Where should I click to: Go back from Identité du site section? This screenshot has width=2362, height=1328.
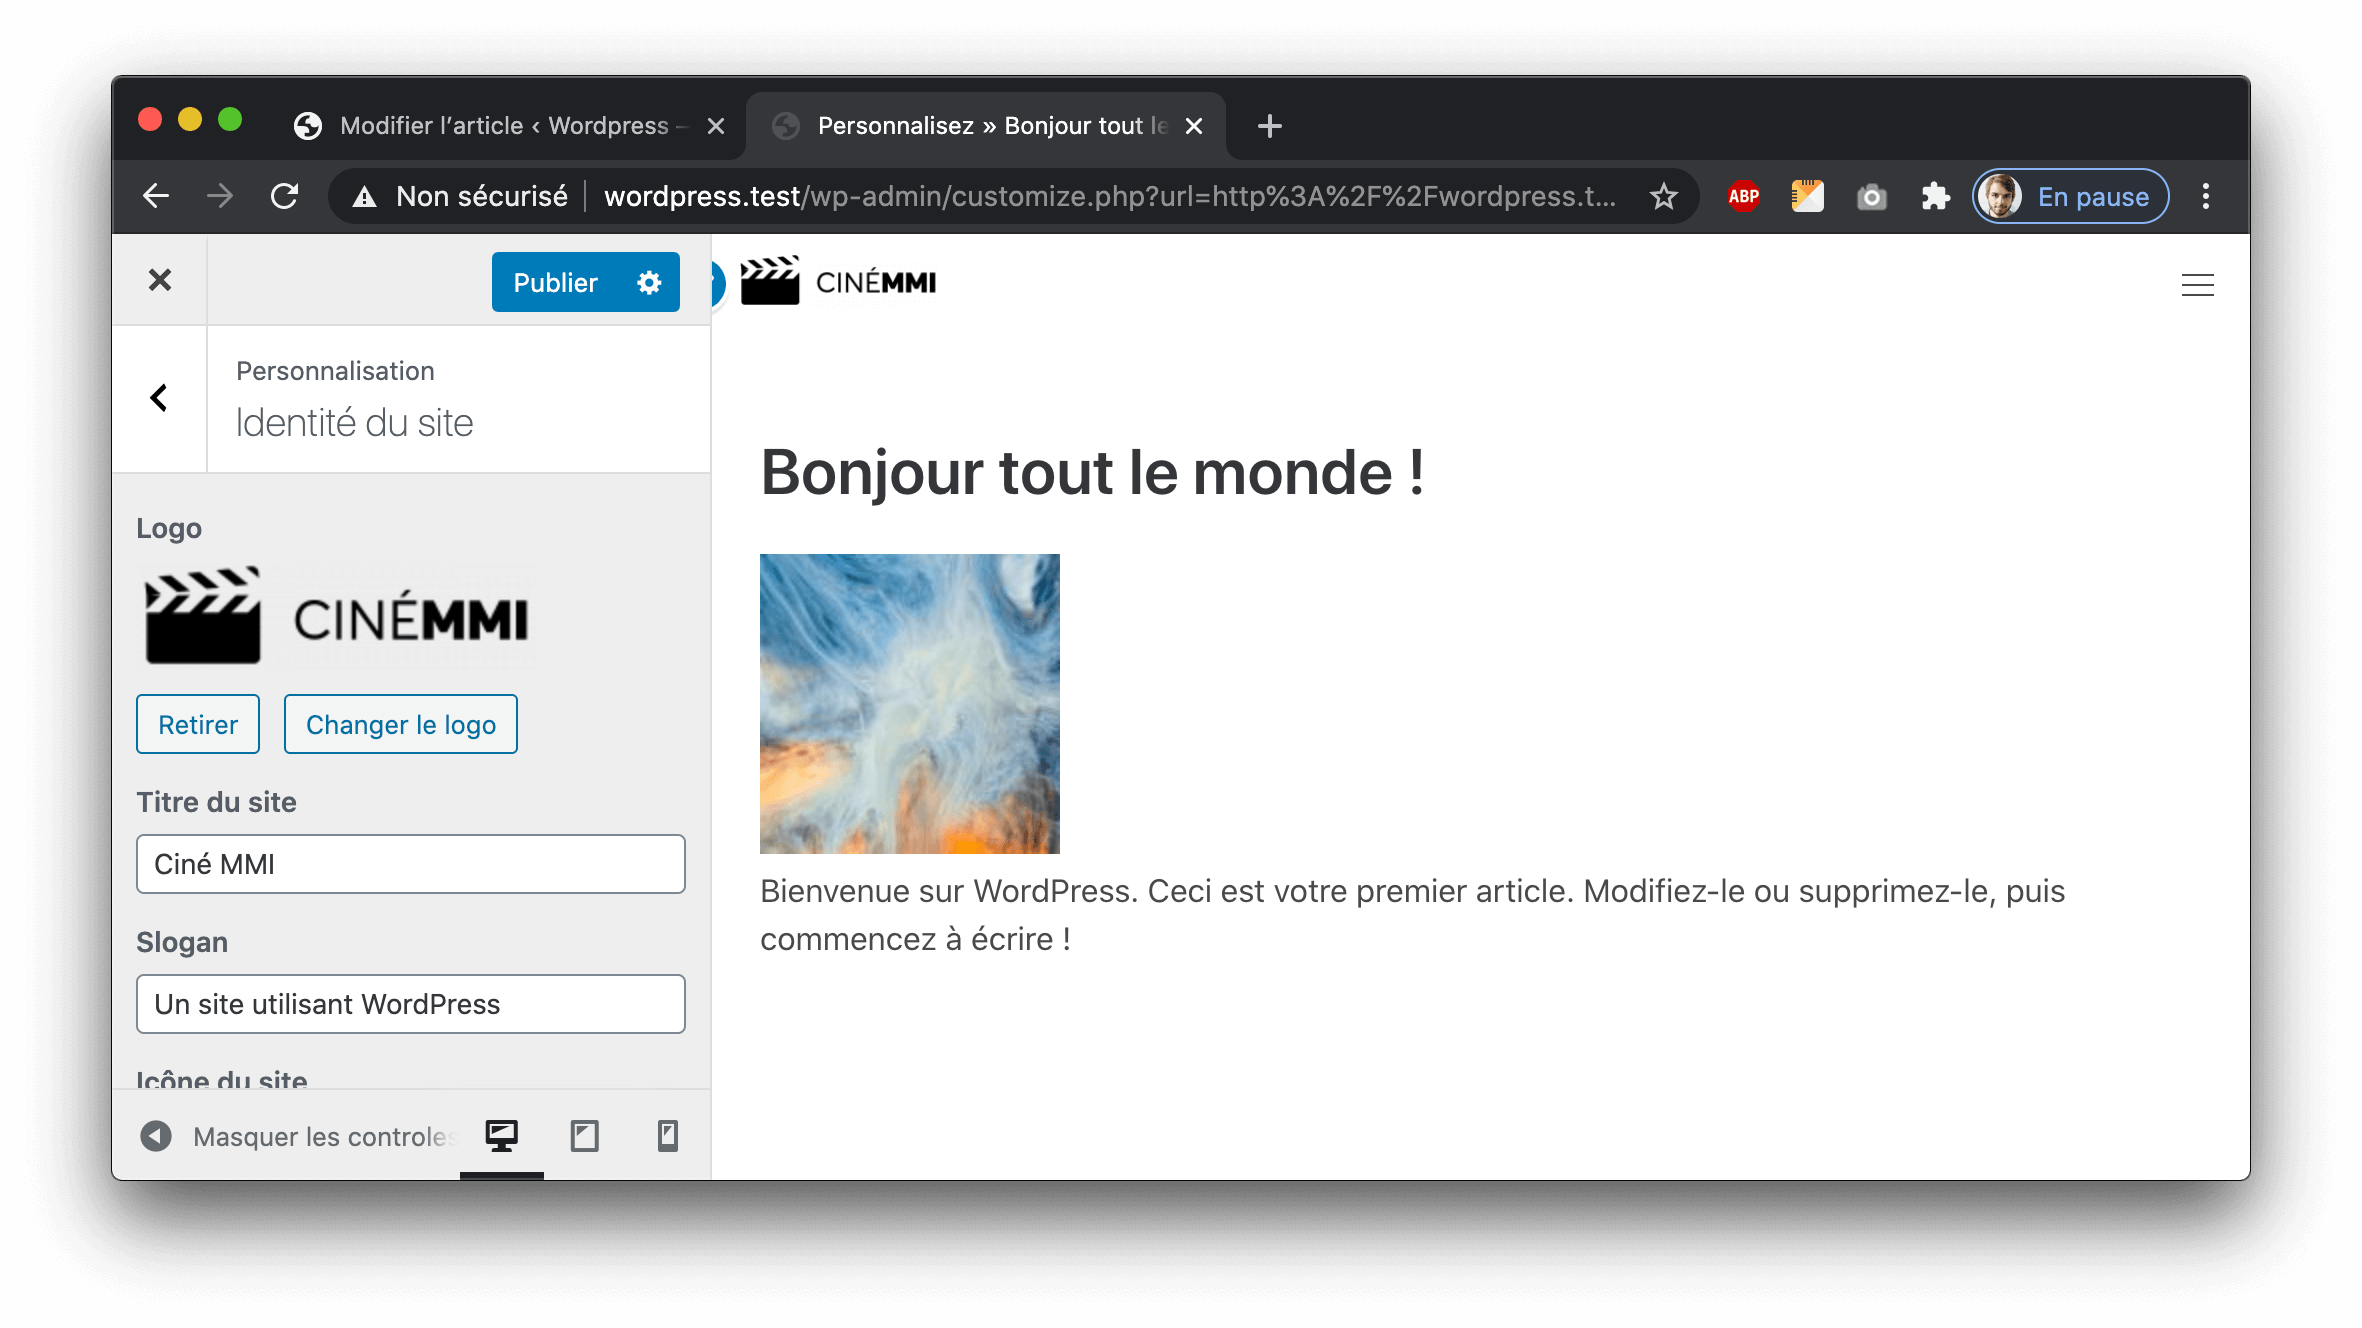point(159,398)
